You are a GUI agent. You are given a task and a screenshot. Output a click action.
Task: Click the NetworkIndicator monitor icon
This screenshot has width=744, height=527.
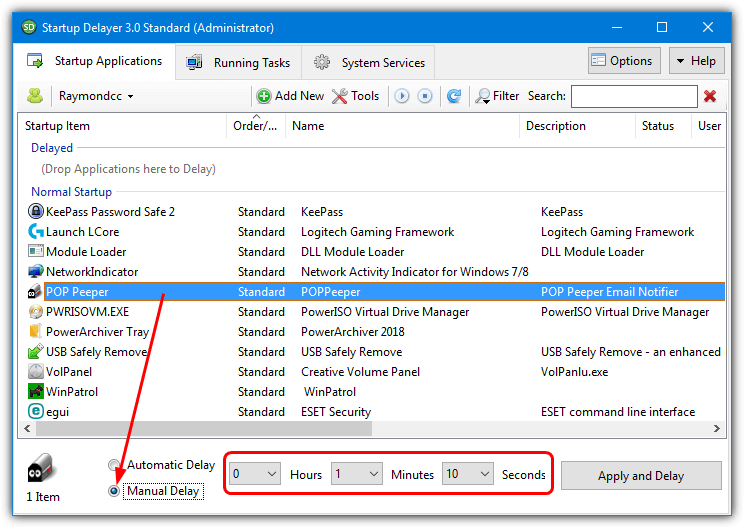tap(36, 271)
